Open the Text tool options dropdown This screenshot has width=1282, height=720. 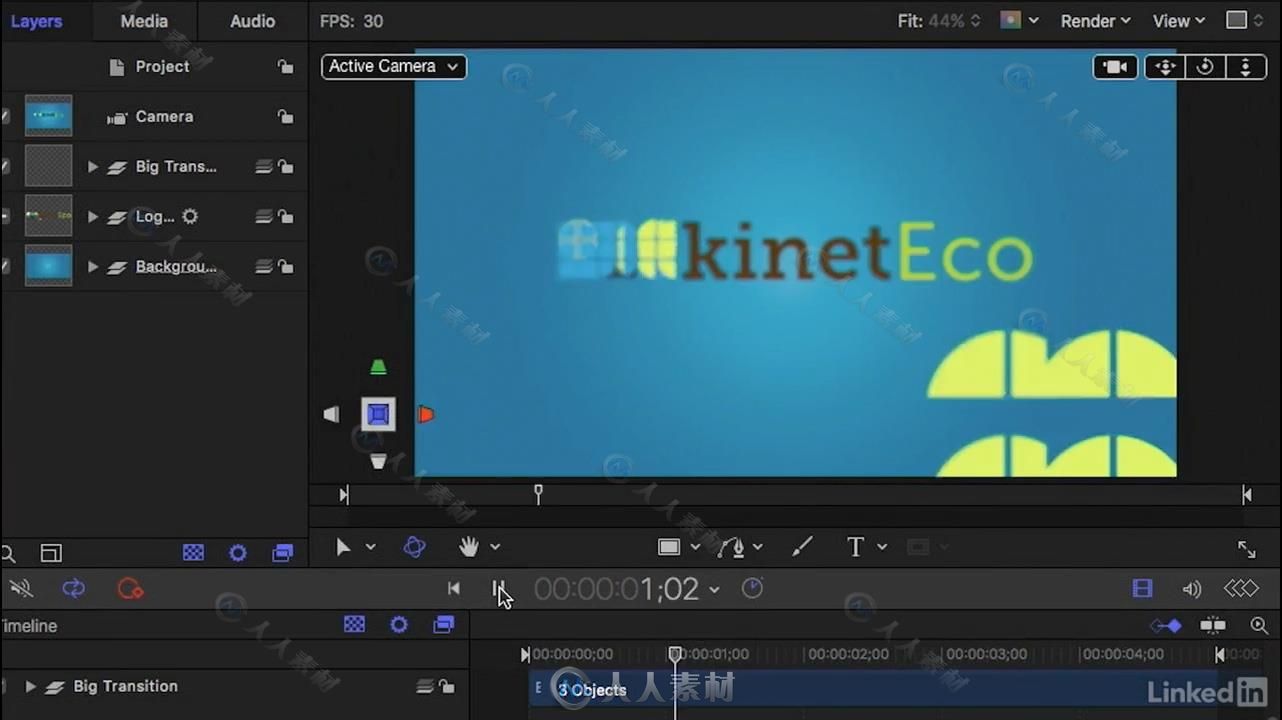(882, 547)
